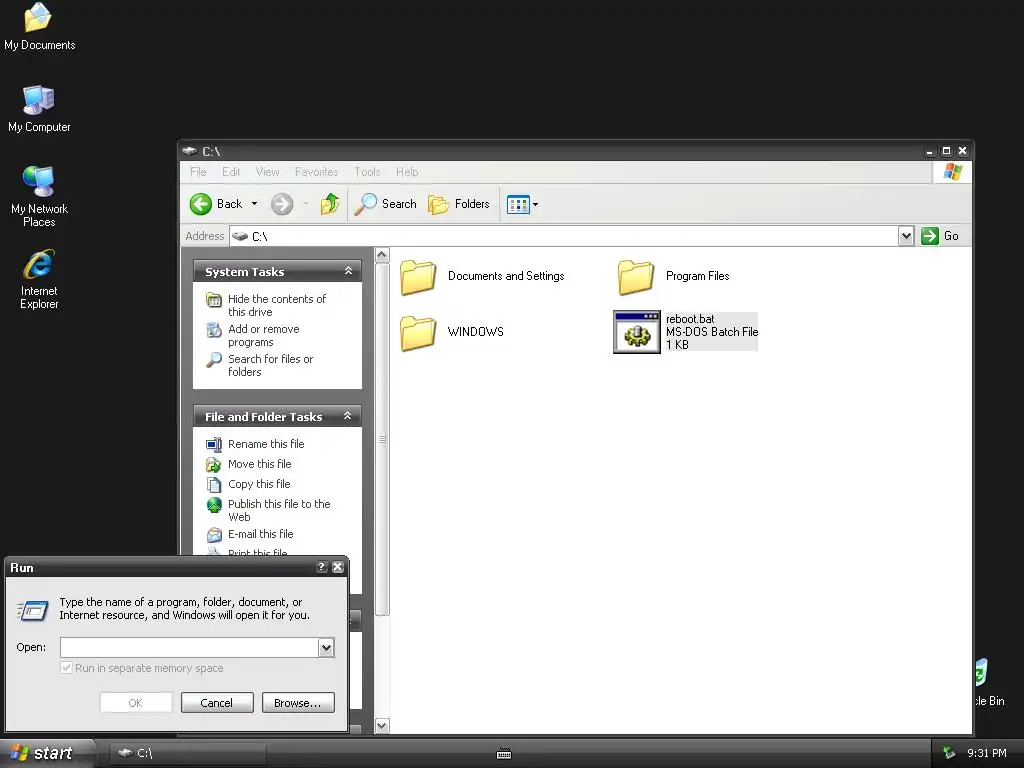The height and width of the screenshot is (768, 1024).
Task: Click the Back arrow in Explorer toolbar
Action: (x=200, y=204)
